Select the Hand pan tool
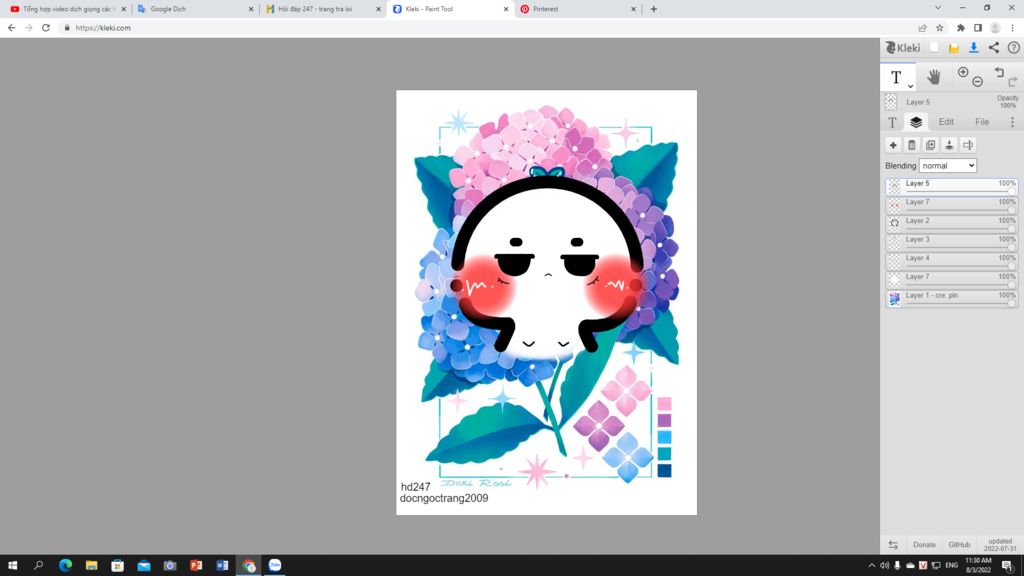 click(x=934, y=77)
